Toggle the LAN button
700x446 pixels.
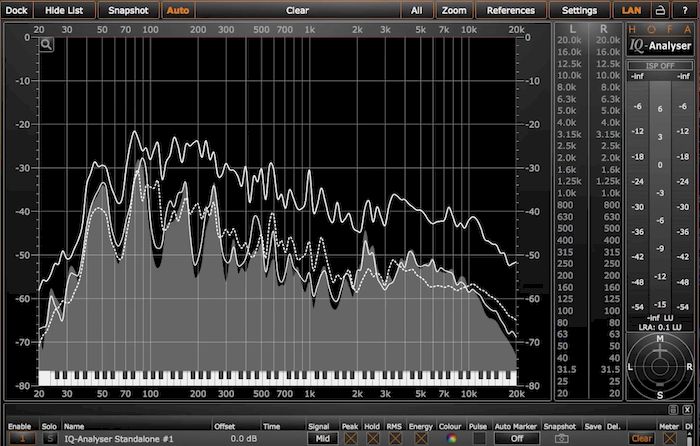coord(631,10)
